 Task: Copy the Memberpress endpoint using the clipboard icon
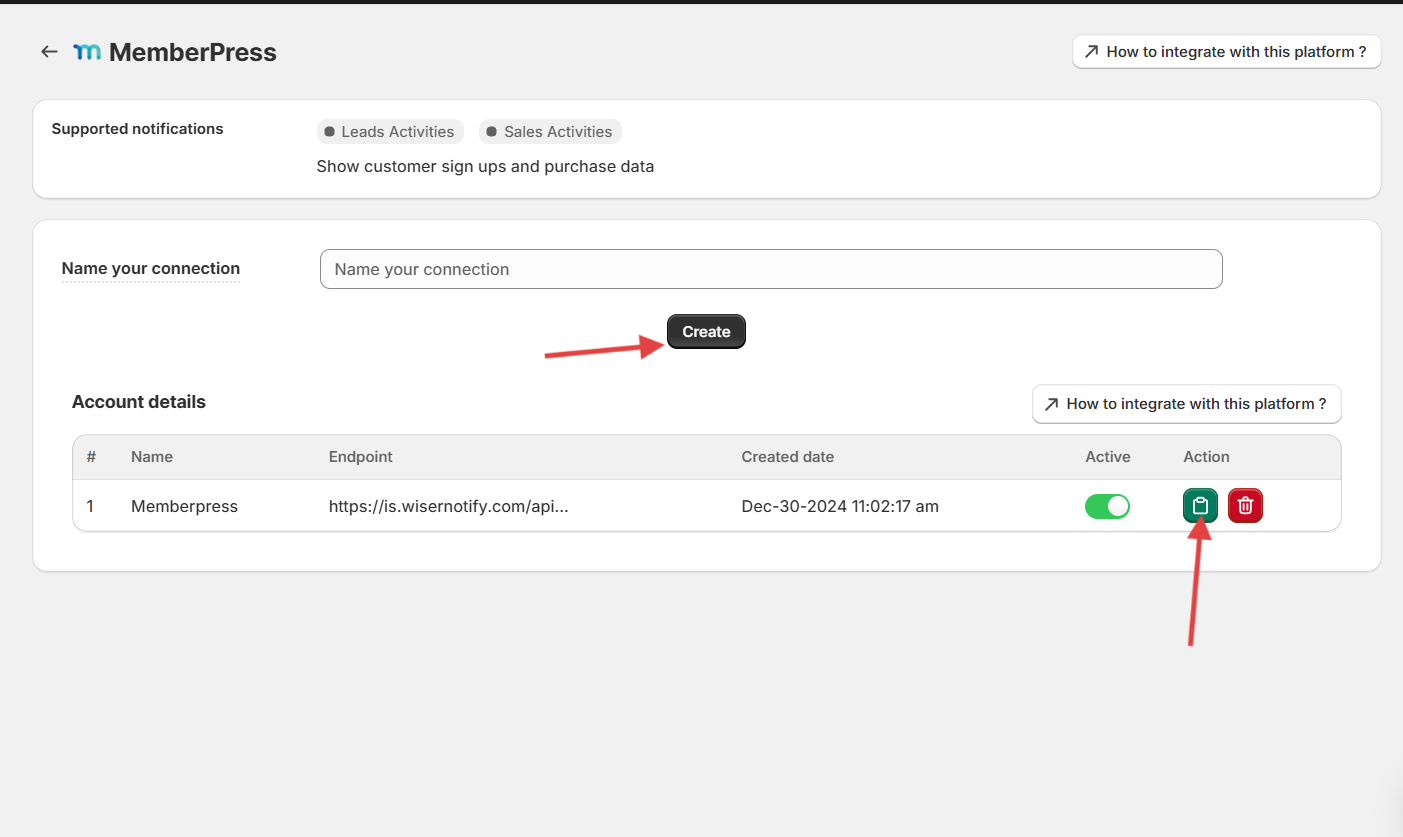pyautogui.click(x=1200, y=506)
